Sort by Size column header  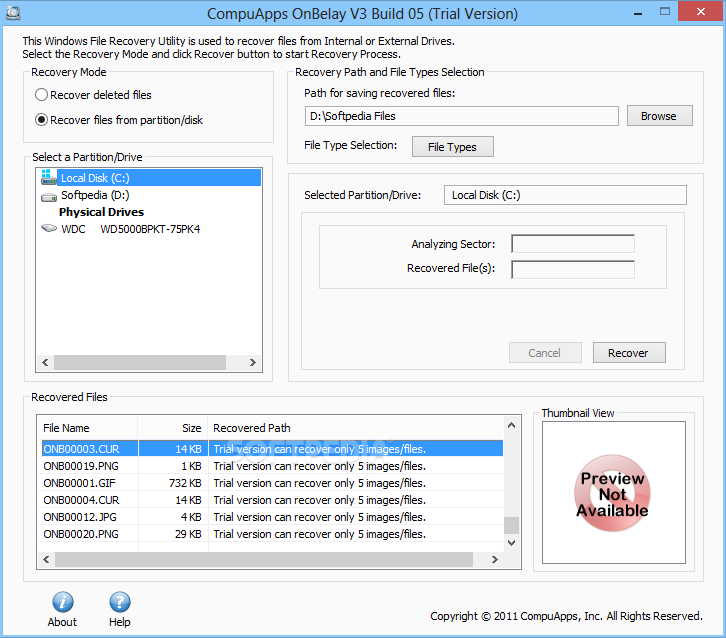tap(173, 428)
